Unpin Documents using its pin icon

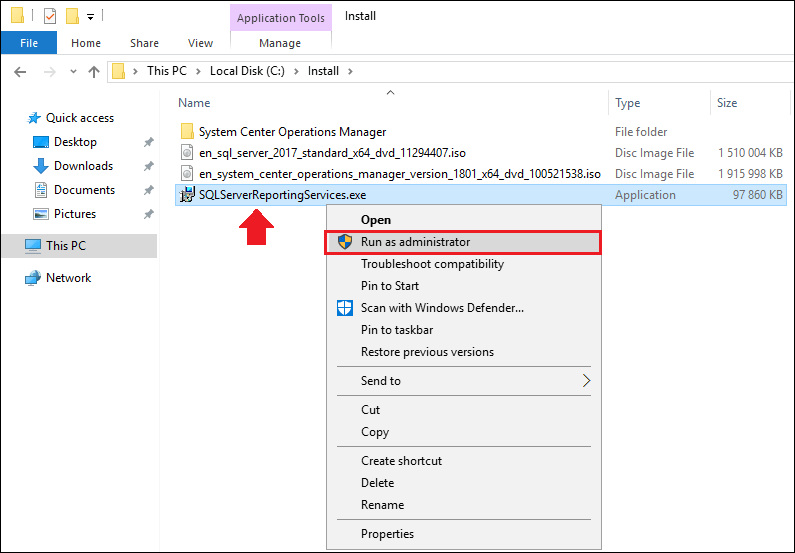click(x=149, y=190)
